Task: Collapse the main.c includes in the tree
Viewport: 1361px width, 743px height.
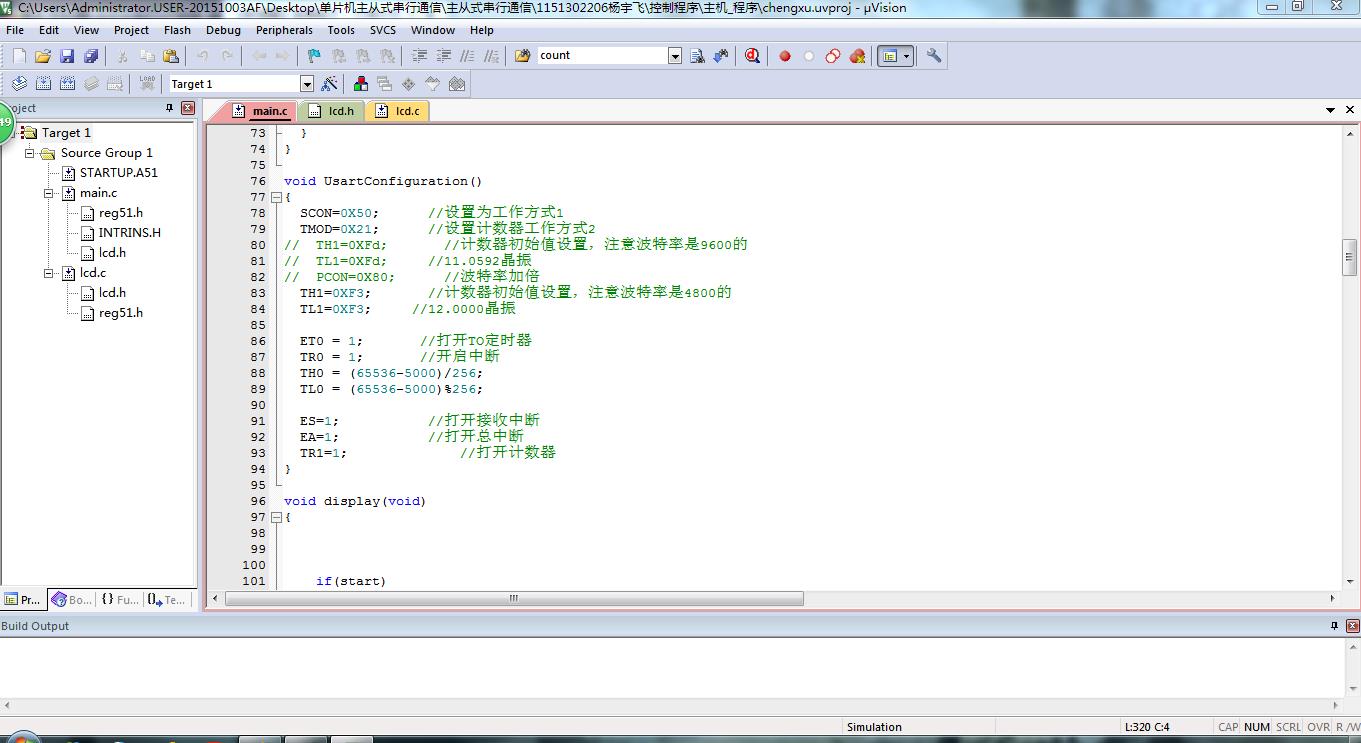Action: pyautogui.click(x=49, y=193)
